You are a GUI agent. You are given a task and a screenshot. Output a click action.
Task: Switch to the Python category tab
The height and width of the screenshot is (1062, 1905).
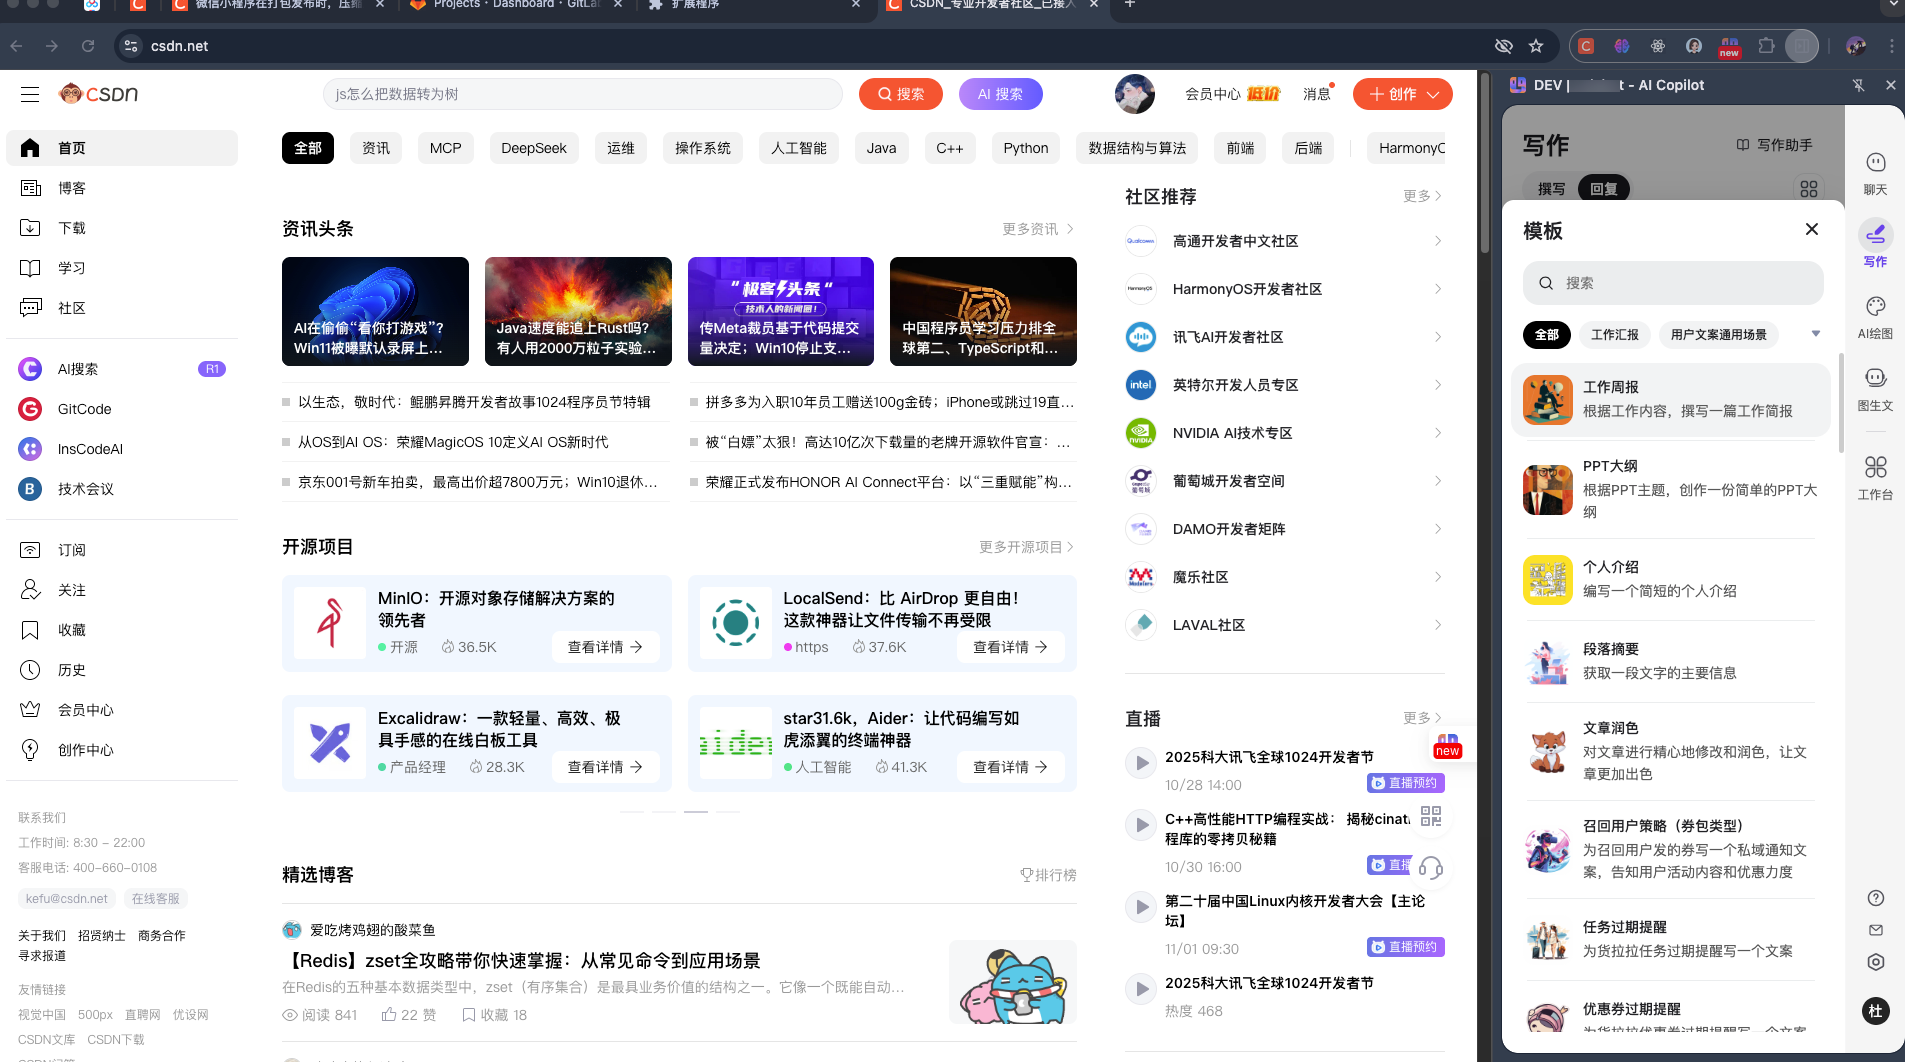click(x=1025, y=148)
